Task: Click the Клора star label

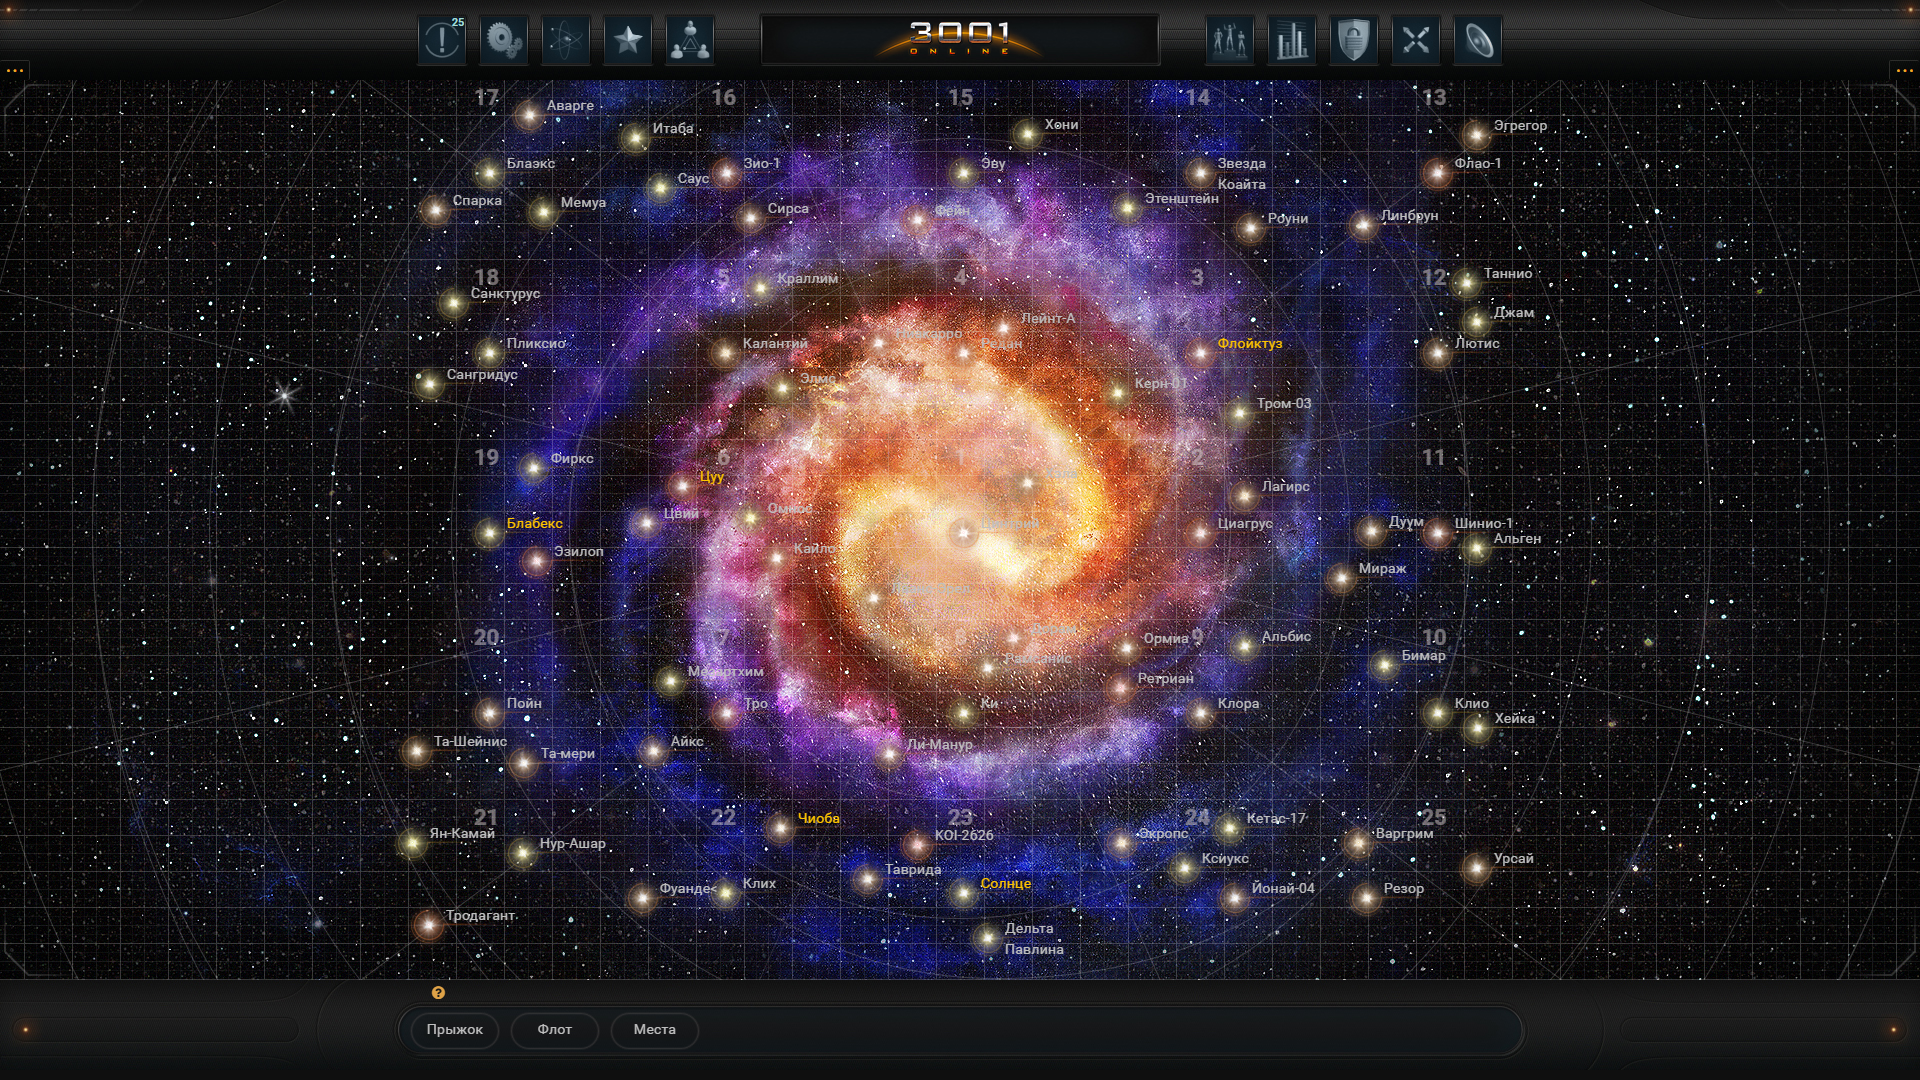Action: [1238, 704]
